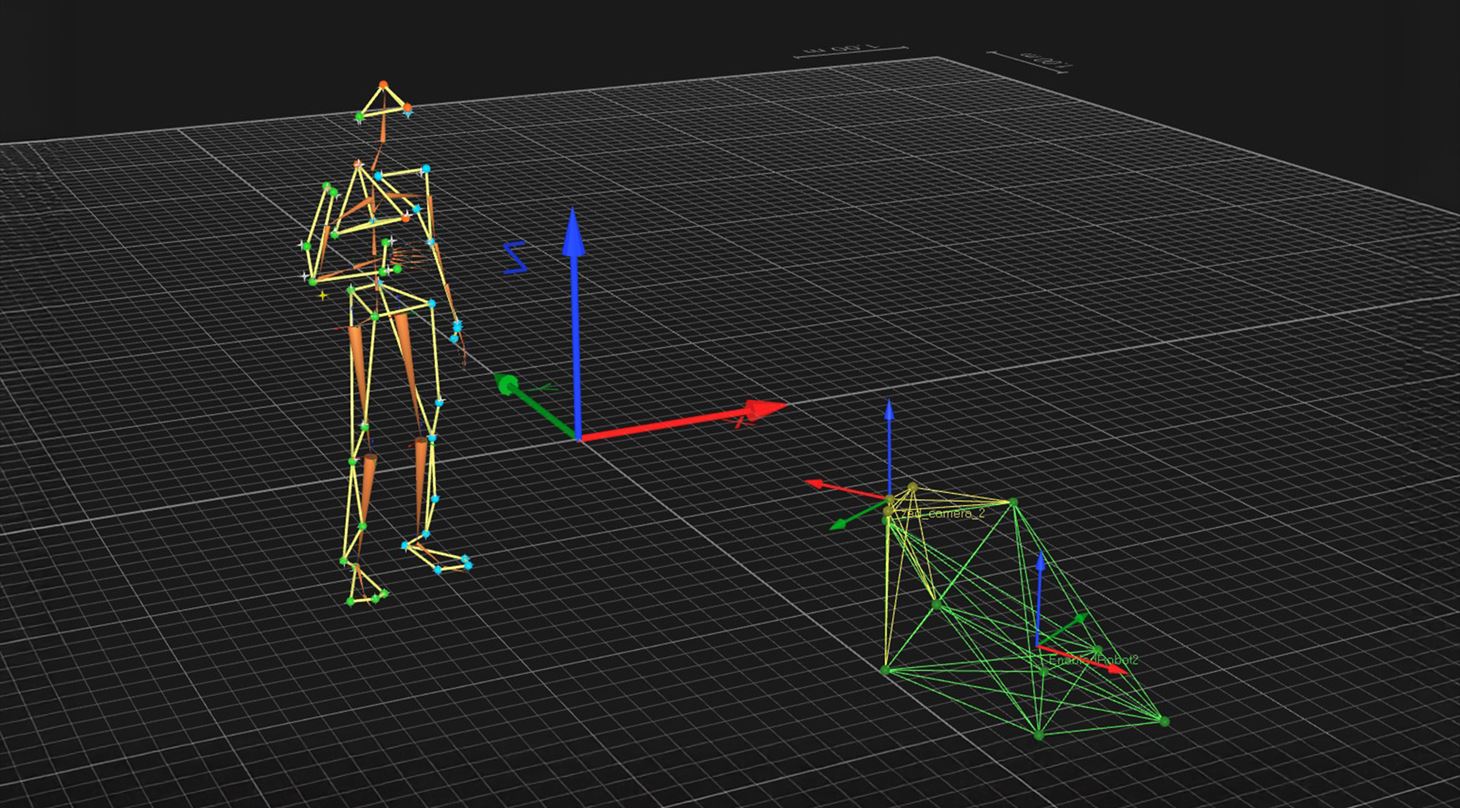
Task: Select the large green world axis arrow
Action: click(536, 407)
